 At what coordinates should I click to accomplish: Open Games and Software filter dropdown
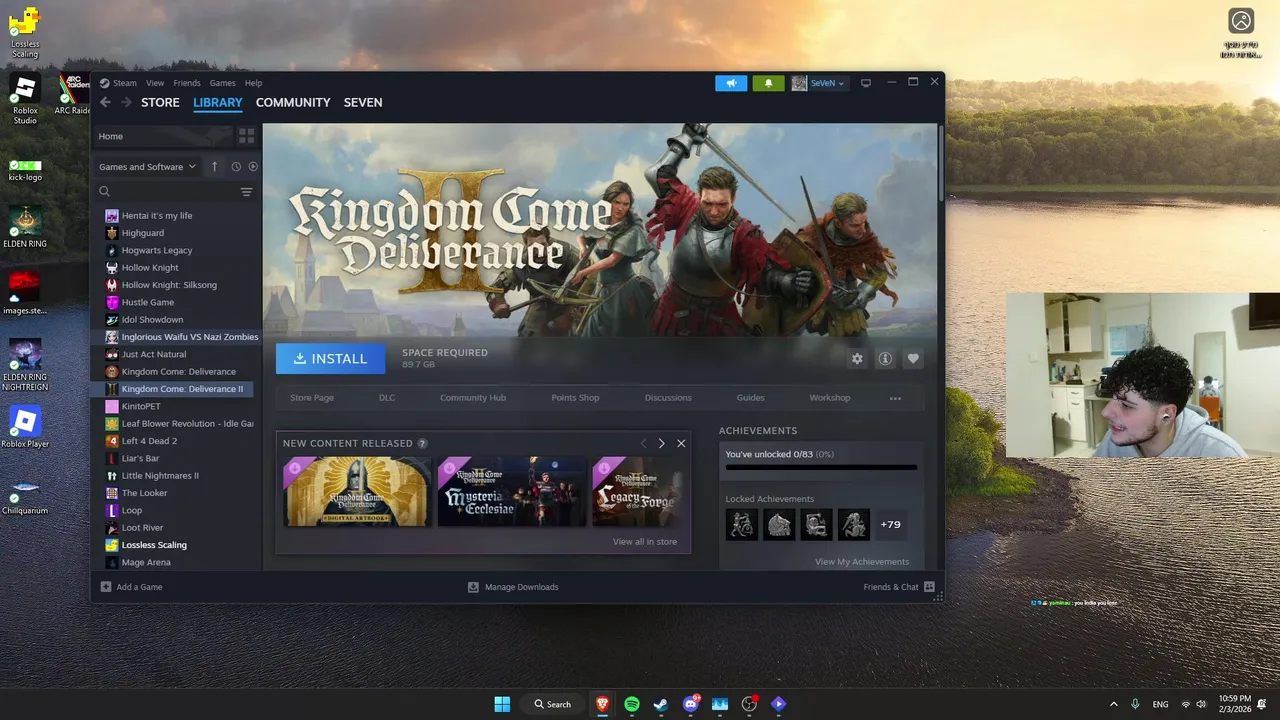(x=147, y=167)
